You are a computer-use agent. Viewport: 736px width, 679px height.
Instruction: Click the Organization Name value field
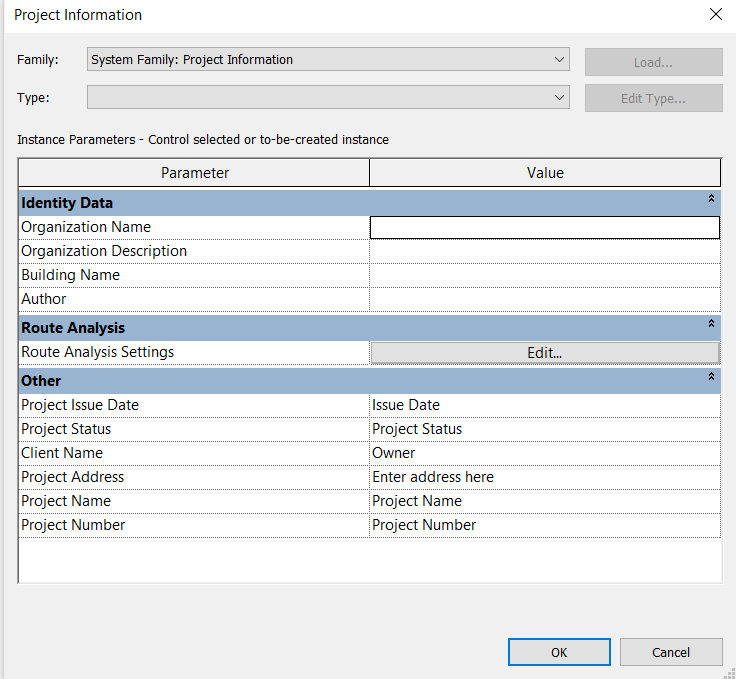(545, 228)
